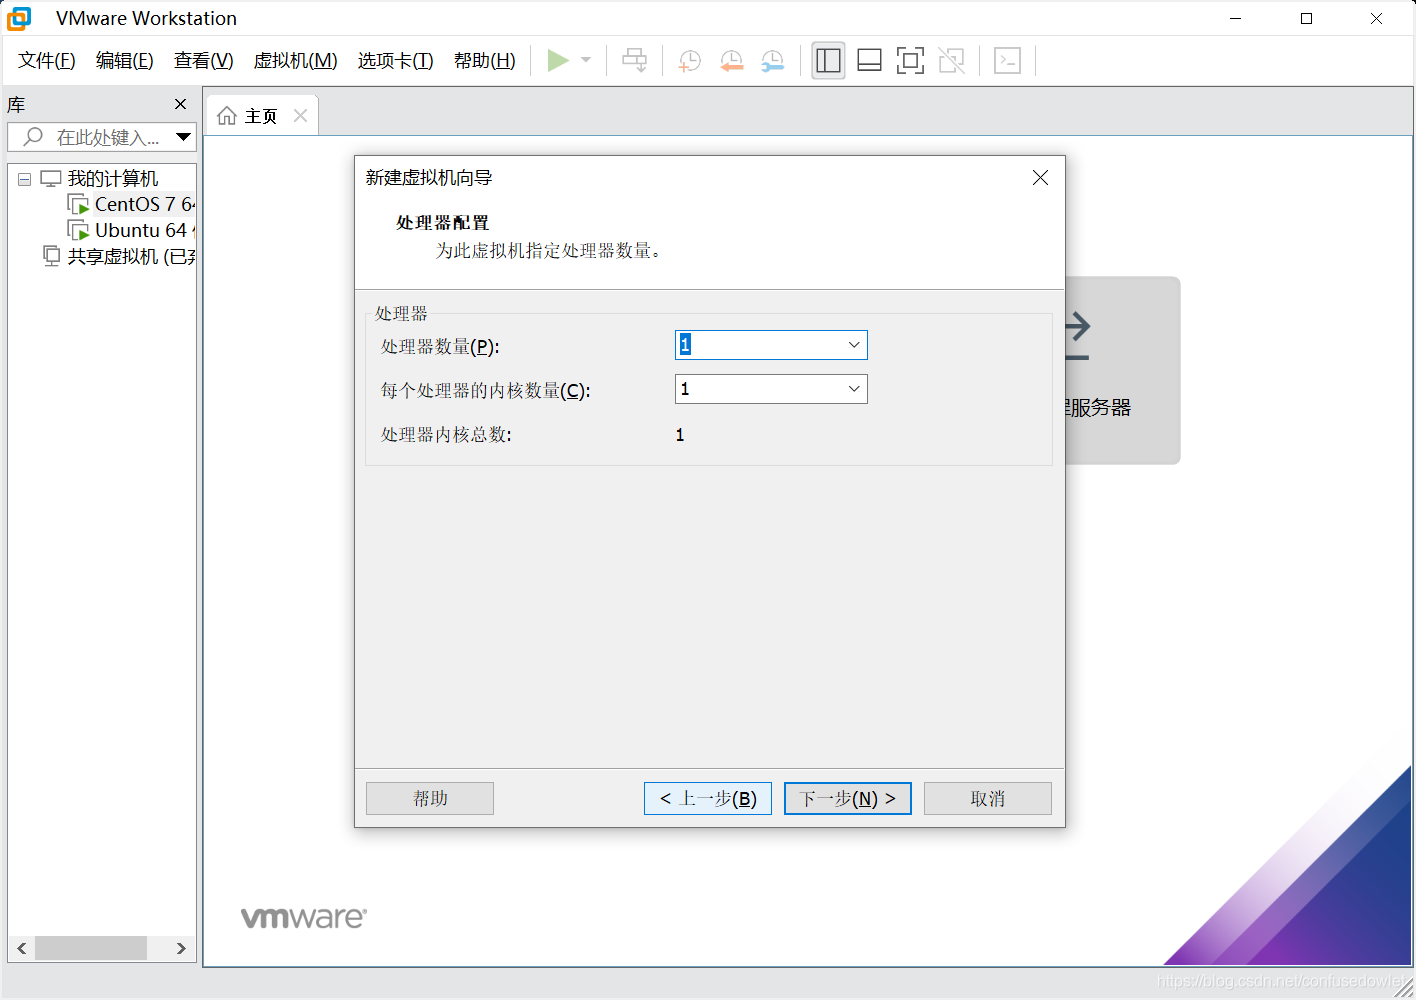Select 我的计算机 in the library tree
The width and height of the screenshot is (1416, 1000).
(112, 179)
